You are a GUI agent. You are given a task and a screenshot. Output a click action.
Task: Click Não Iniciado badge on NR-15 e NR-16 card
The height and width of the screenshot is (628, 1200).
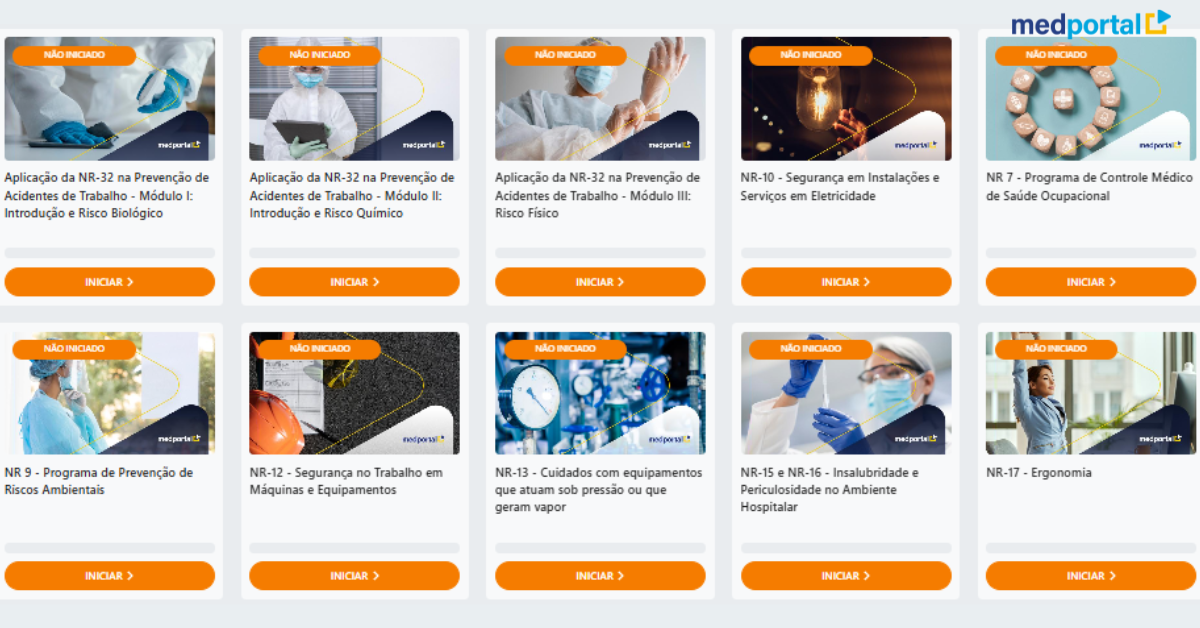[x=811, y=349]
